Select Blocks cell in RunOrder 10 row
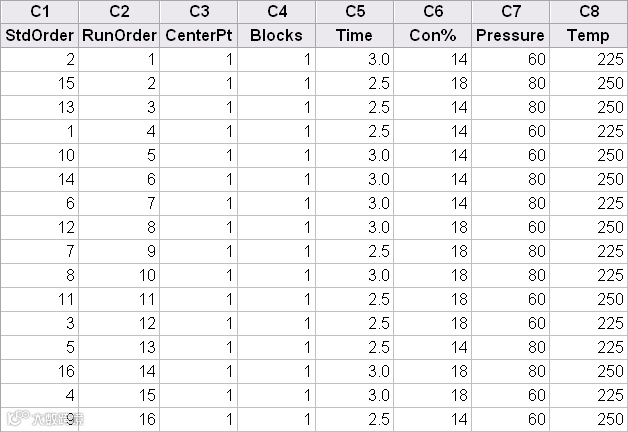The height and width of the screenshot is (432, 628). click(x=277, y=275)
